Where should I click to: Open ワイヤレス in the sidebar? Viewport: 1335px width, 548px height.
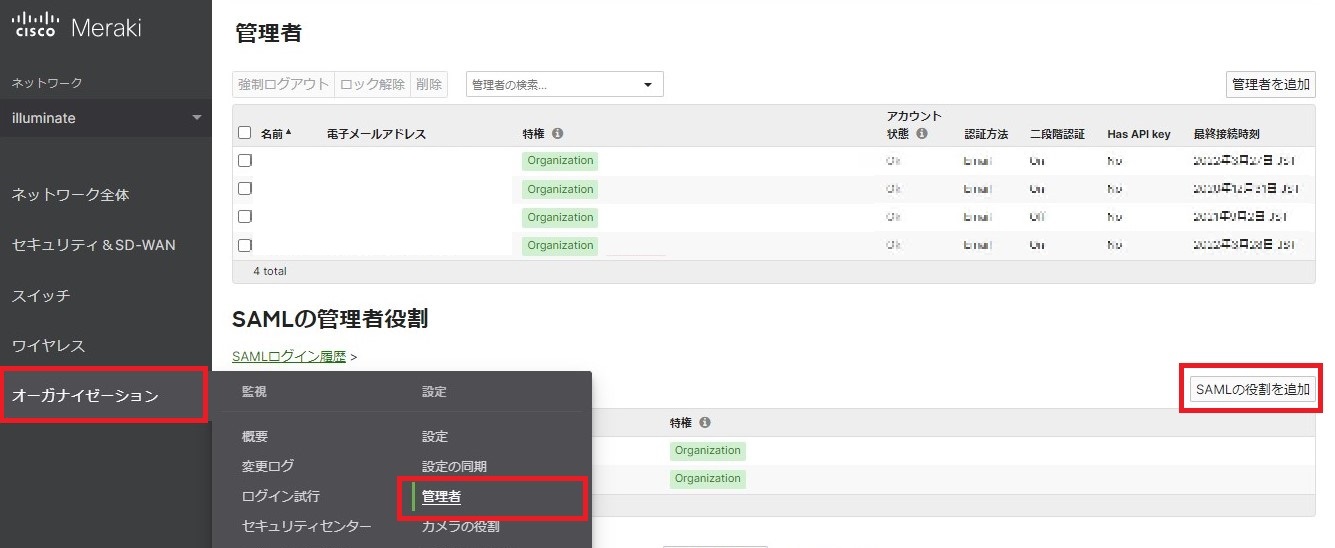click(x=48, y=346)
